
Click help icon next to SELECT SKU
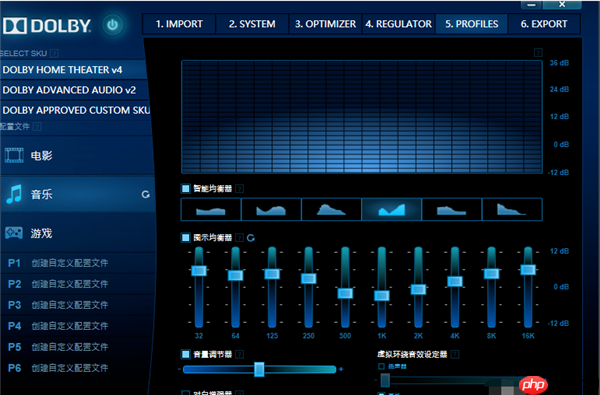coord(54,53)
